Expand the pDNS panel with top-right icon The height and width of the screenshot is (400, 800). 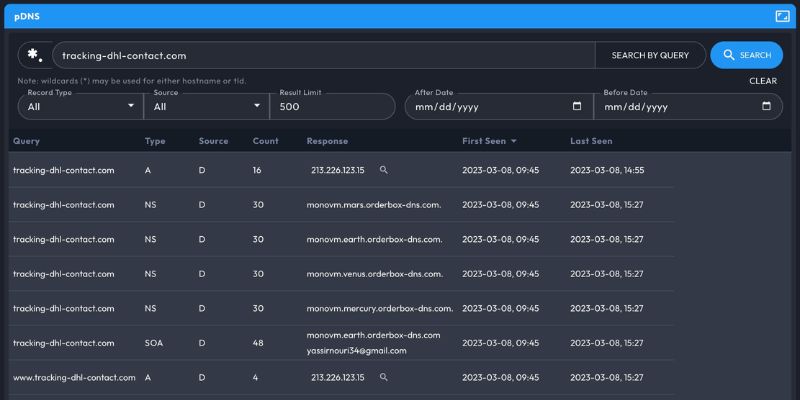(782, 16)
